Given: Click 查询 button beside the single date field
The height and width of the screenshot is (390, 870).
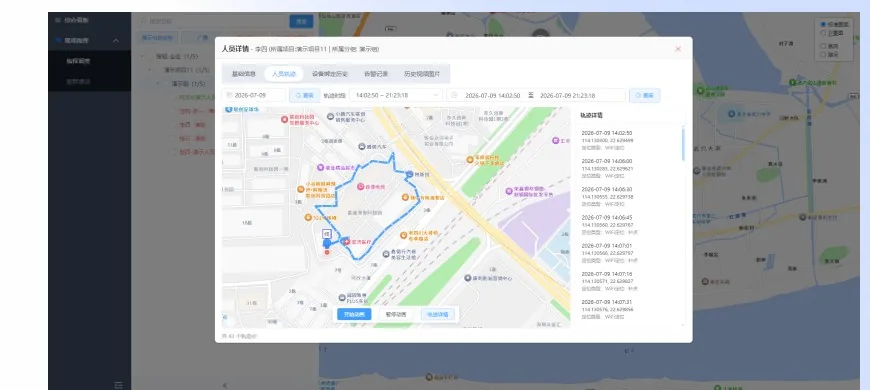Looking at the screenshot, I should coord(305,95).
